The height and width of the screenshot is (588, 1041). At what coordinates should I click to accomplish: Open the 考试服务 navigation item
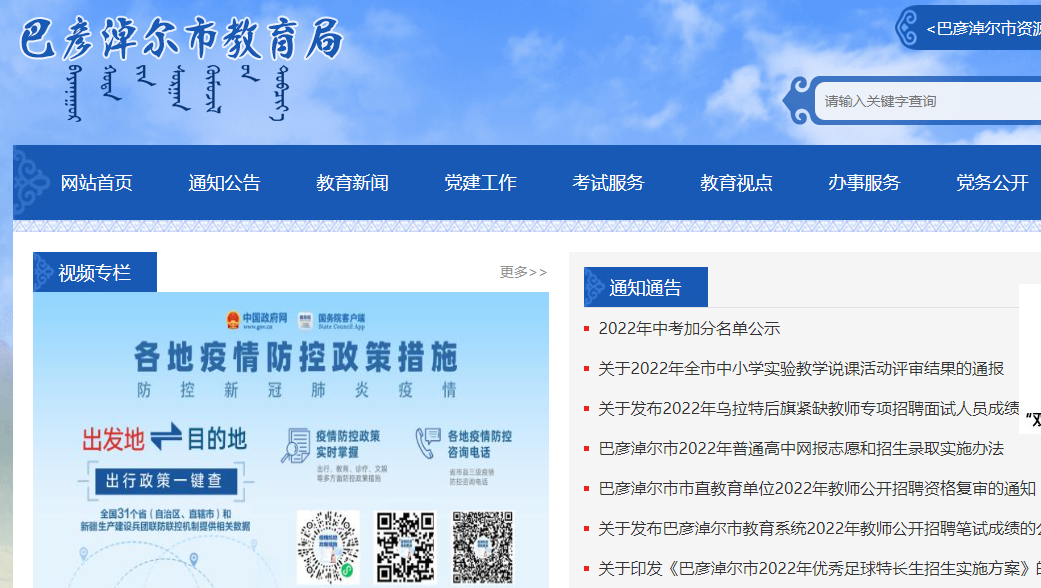(609, 183)
